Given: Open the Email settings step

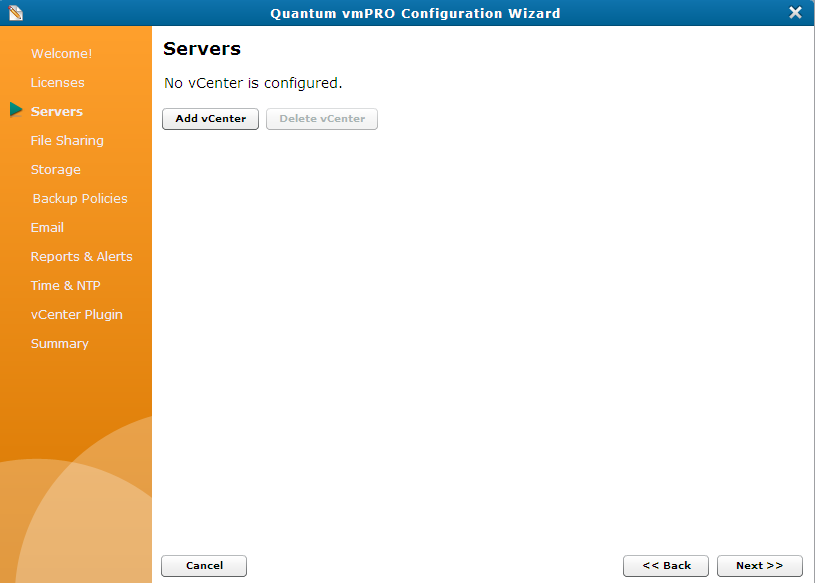Looking at the screenshot, I should [x=47, y=227].
